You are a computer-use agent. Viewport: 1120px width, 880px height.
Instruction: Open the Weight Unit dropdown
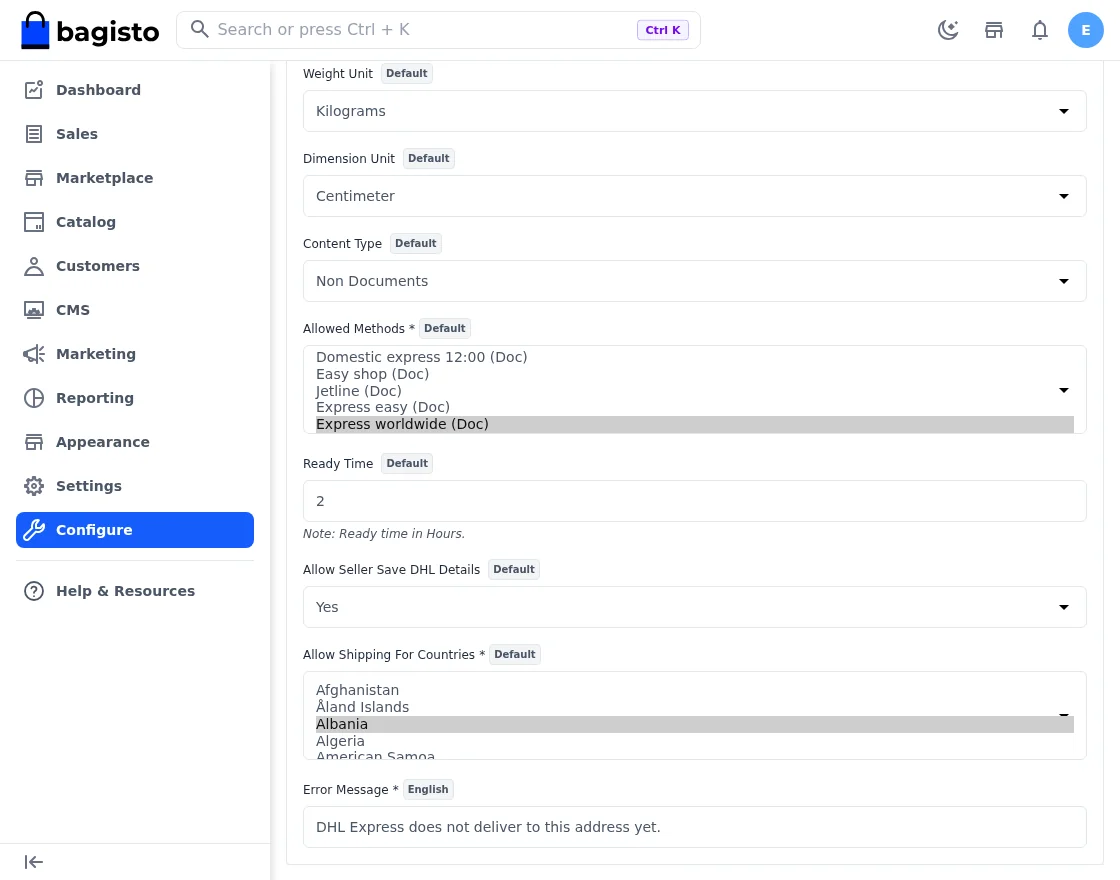(694, 111)
